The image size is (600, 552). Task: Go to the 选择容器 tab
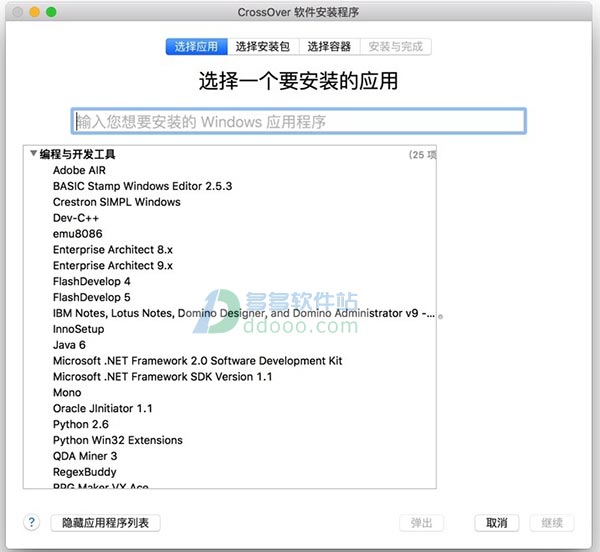pyautogui.click(x=329, y=47)
